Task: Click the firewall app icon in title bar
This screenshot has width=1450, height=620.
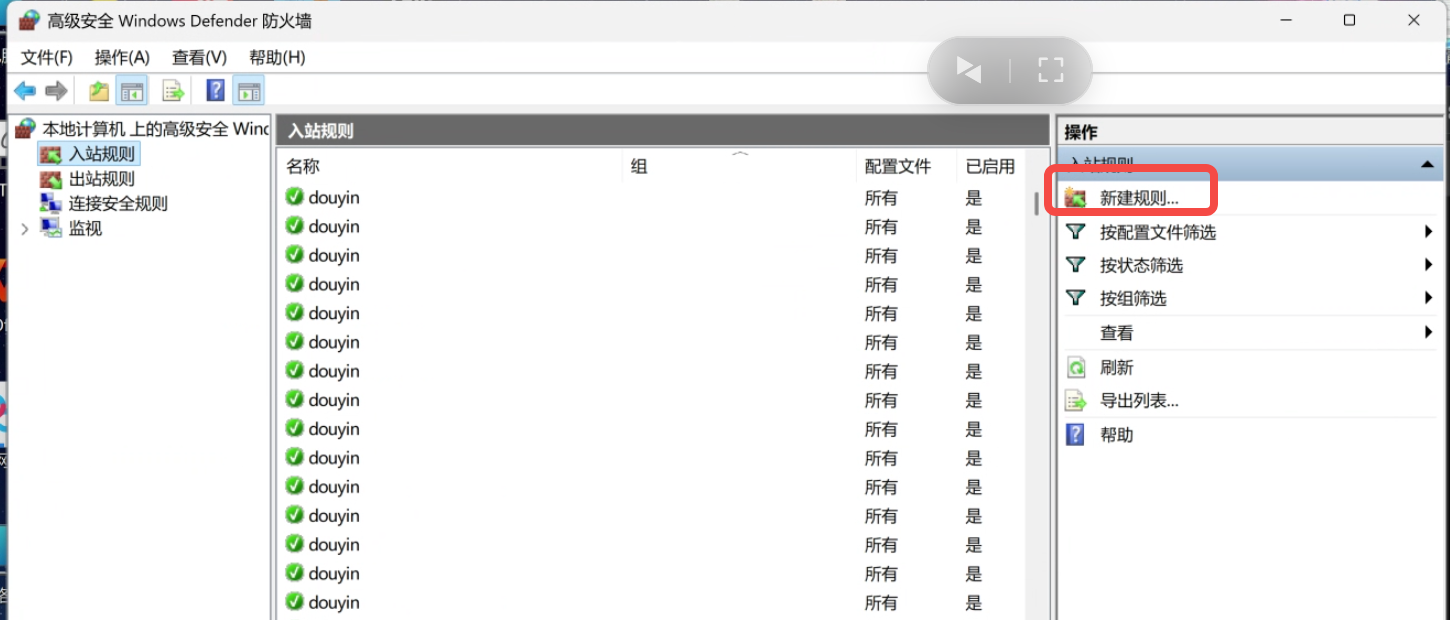Action: (29, 20)
